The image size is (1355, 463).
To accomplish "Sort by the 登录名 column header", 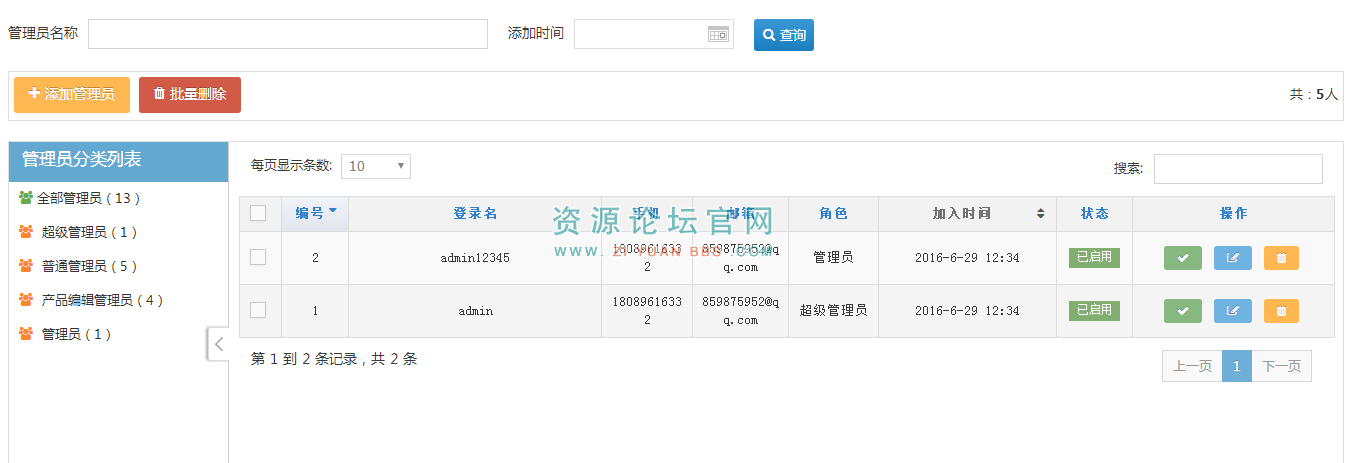I will [475, 214].
